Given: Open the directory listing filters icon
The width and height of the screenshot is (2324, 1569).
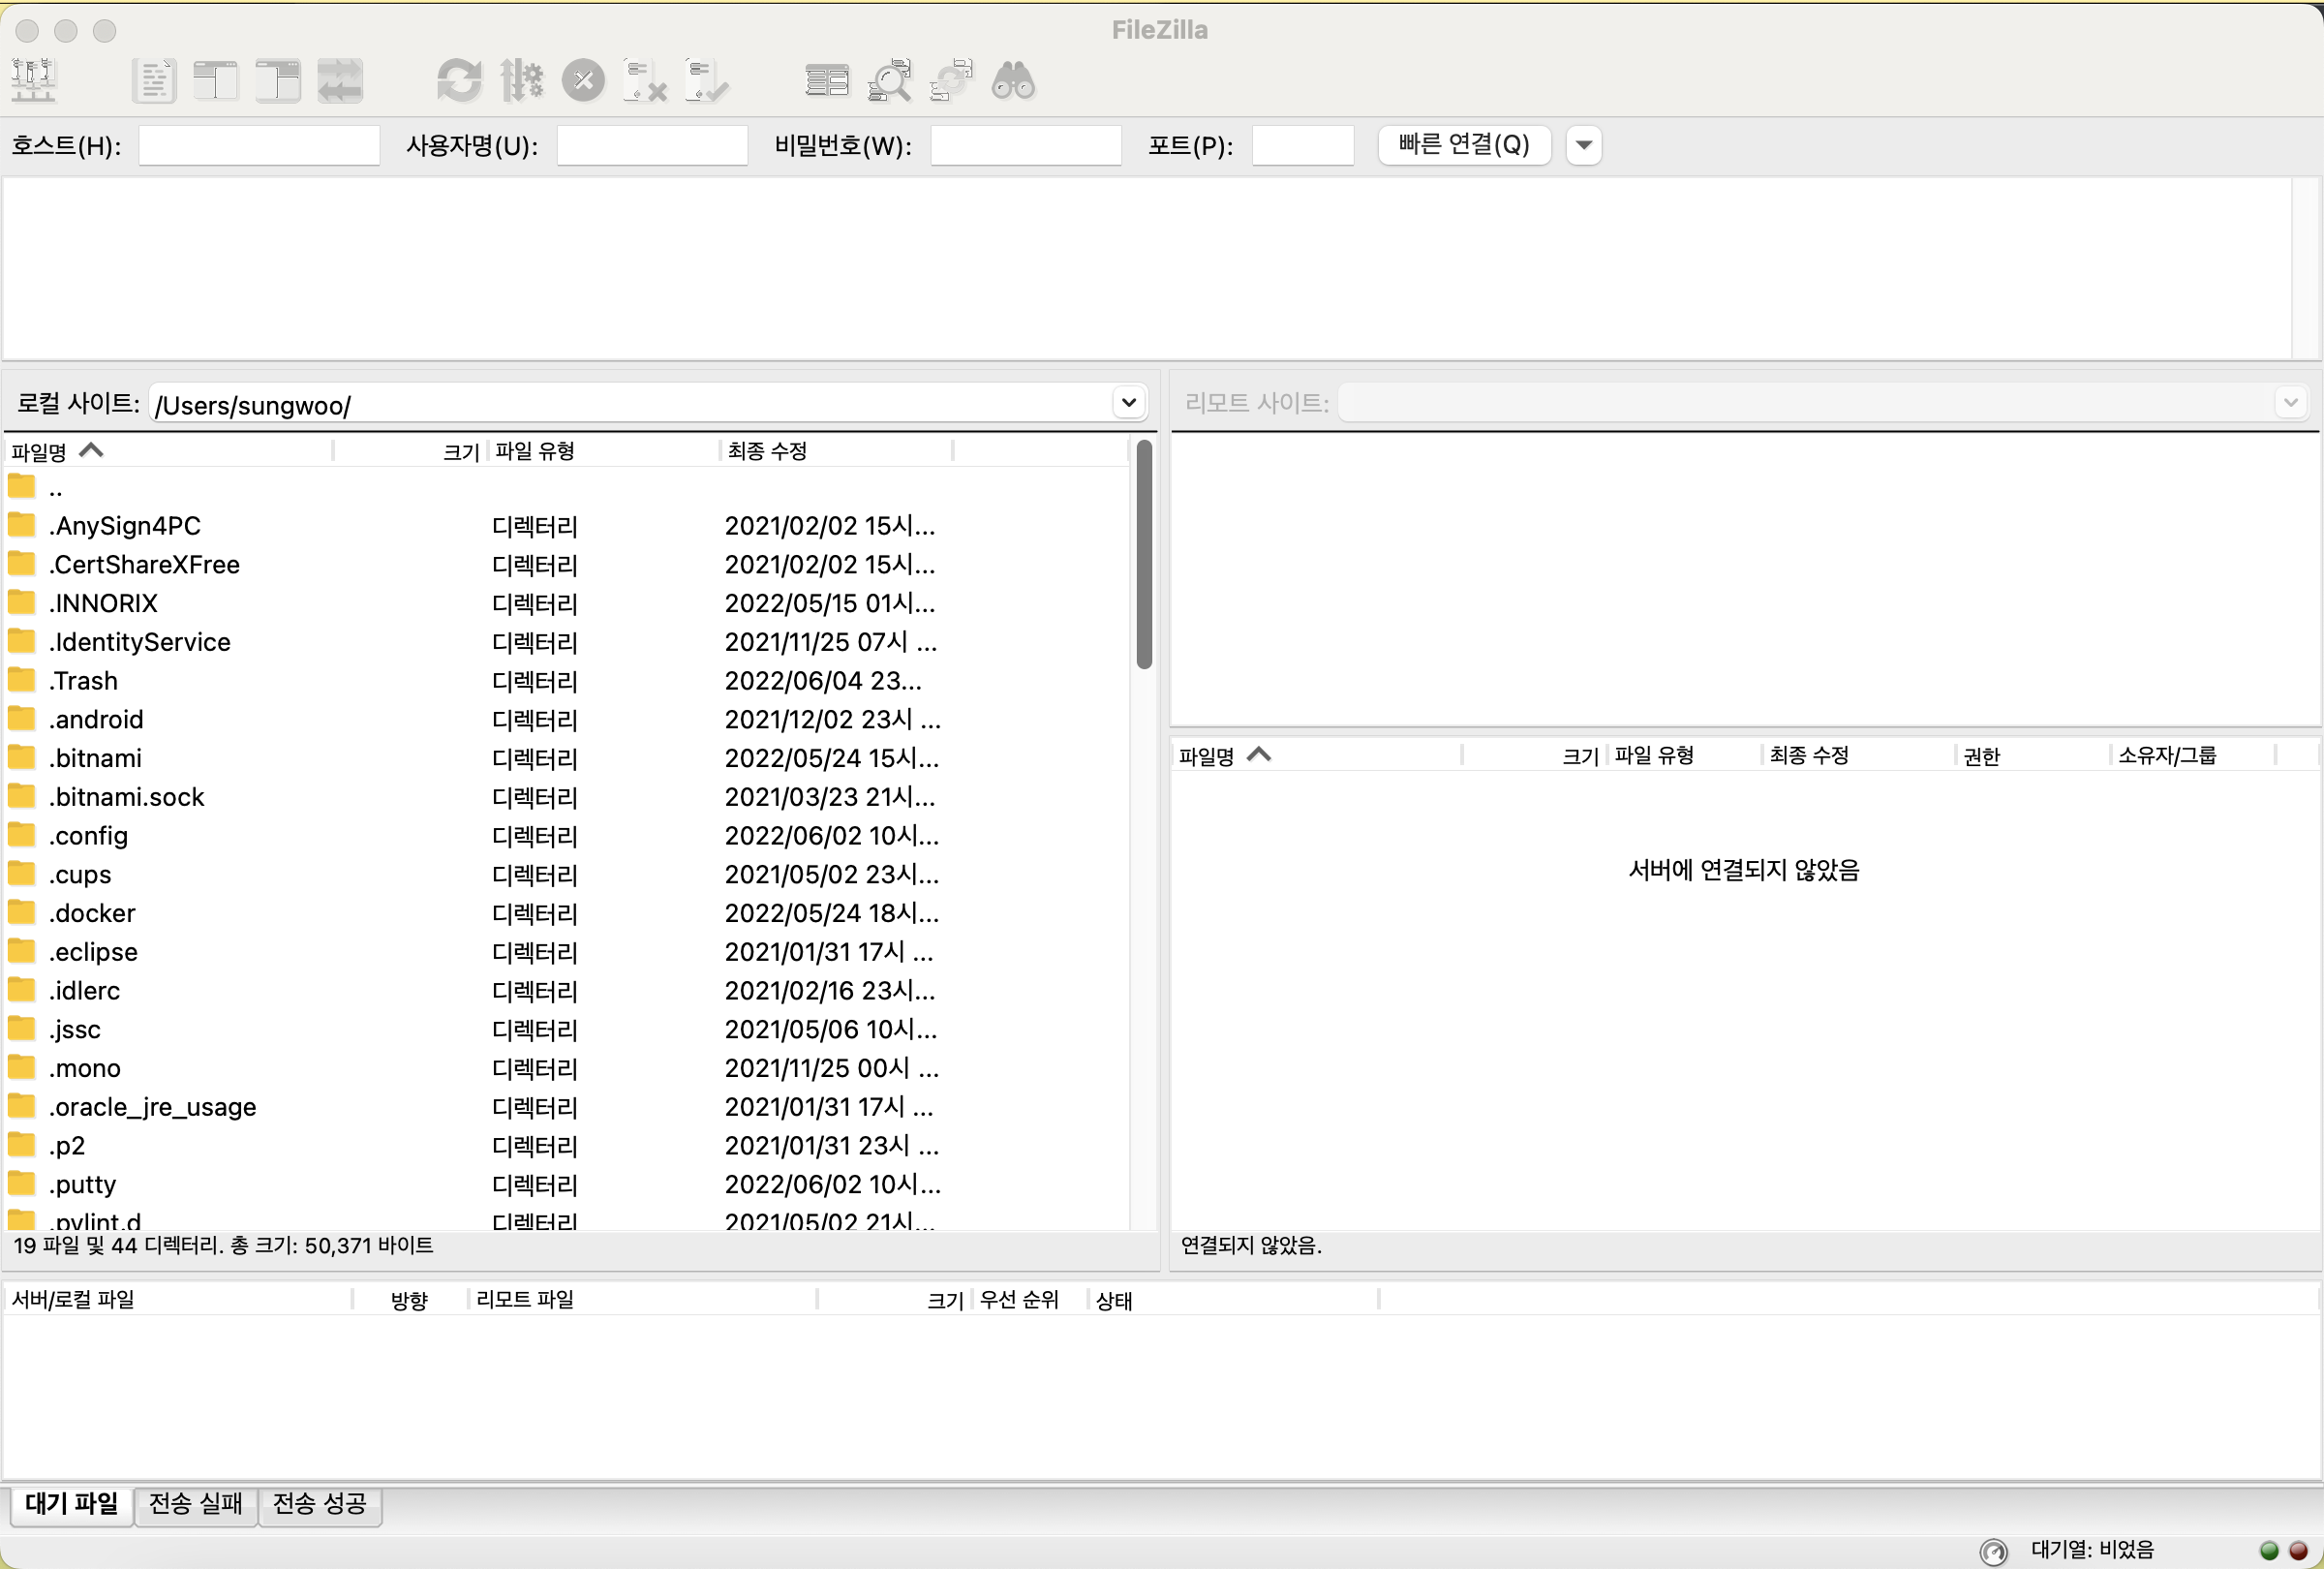Looking at the screenshot, I should (x=827, y=80).
